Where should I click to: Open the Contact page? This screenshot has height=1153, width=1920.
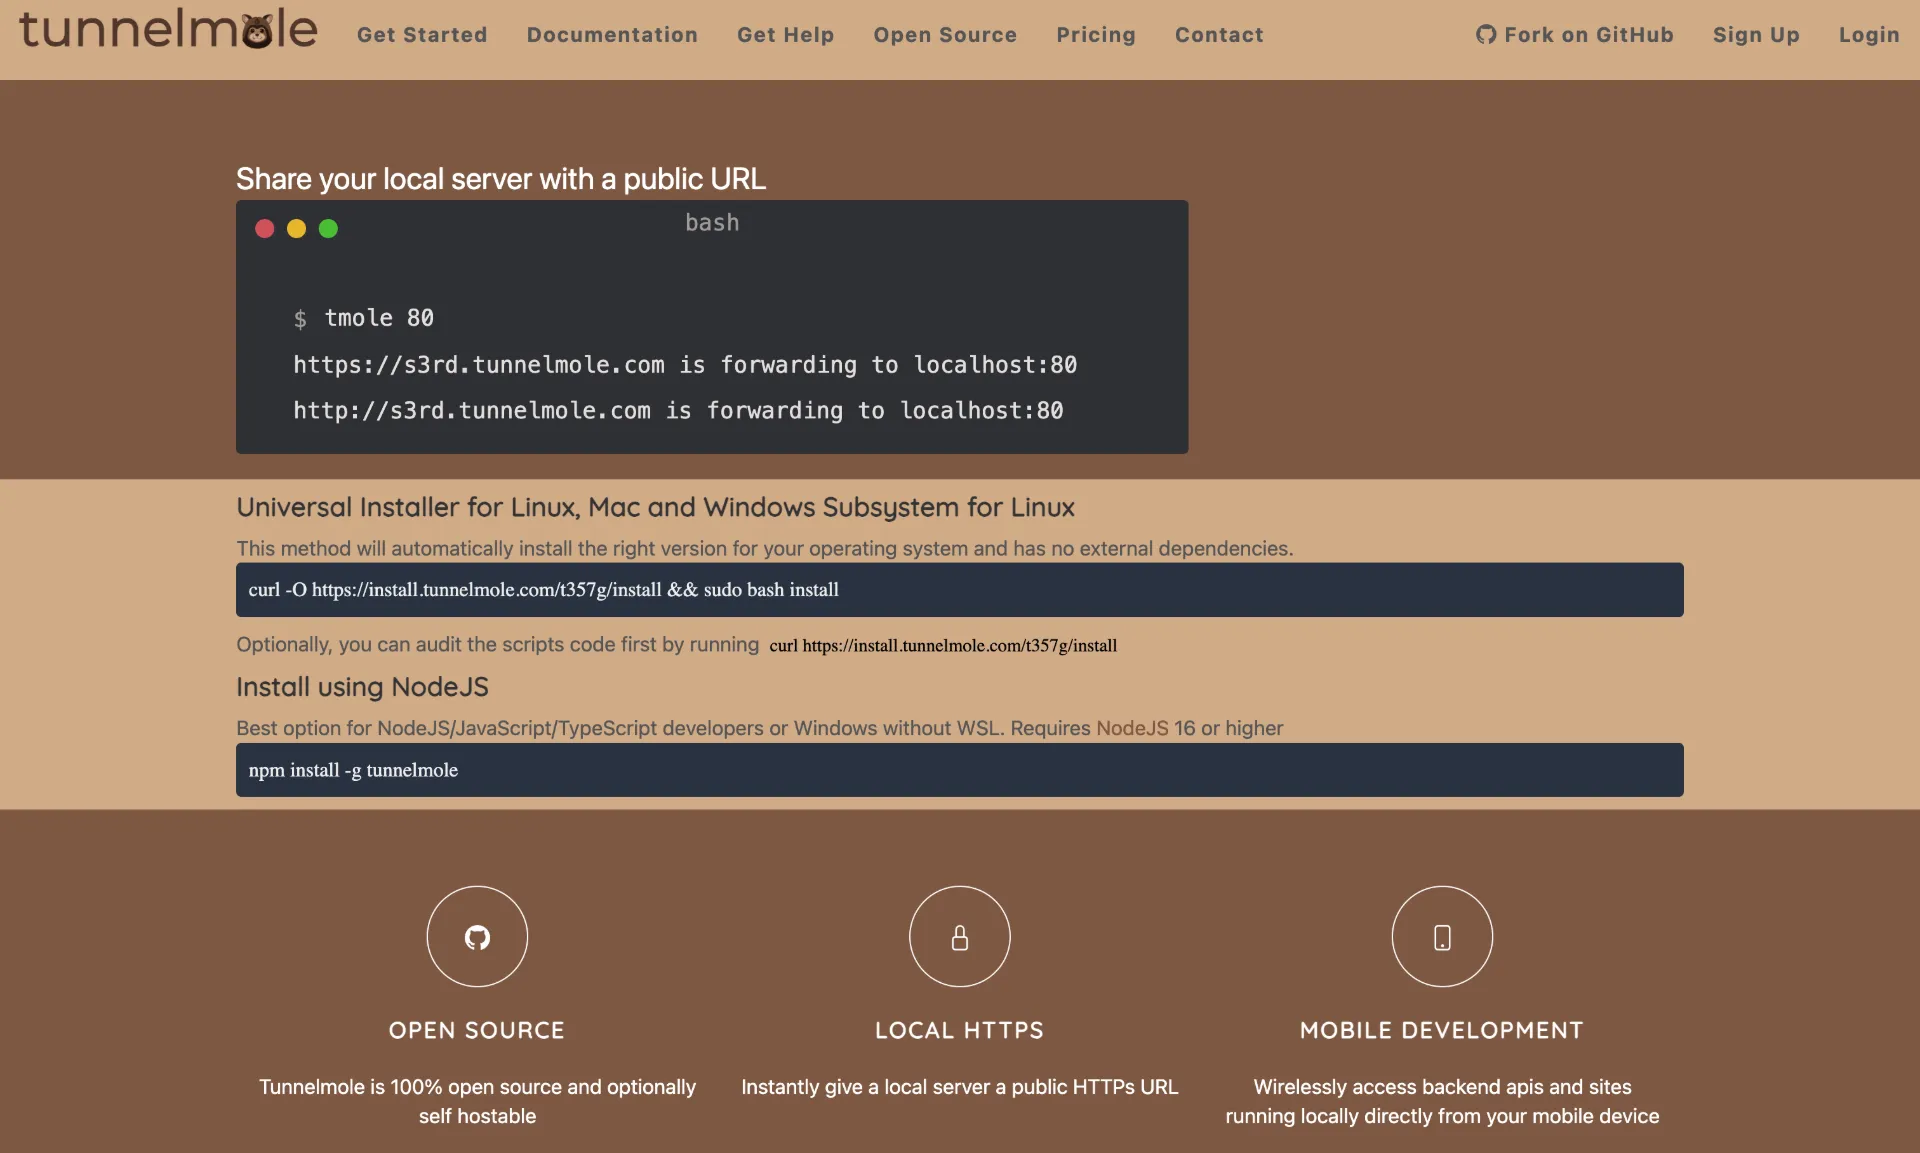[1219, 34]
